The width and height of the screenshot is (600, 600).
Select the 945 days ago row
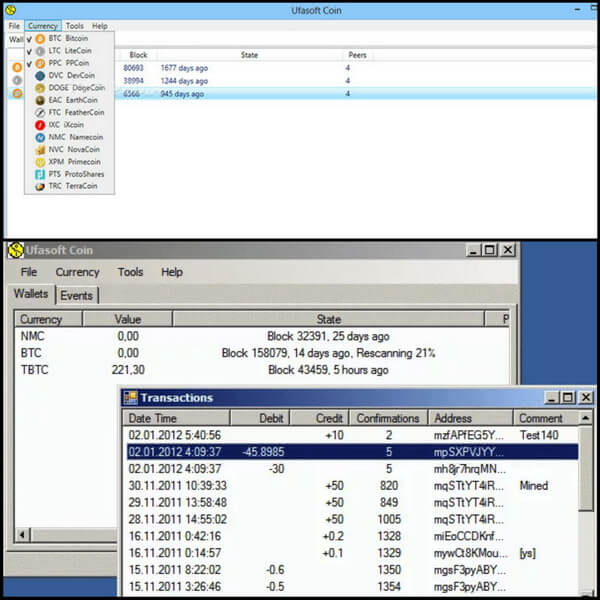302,94
